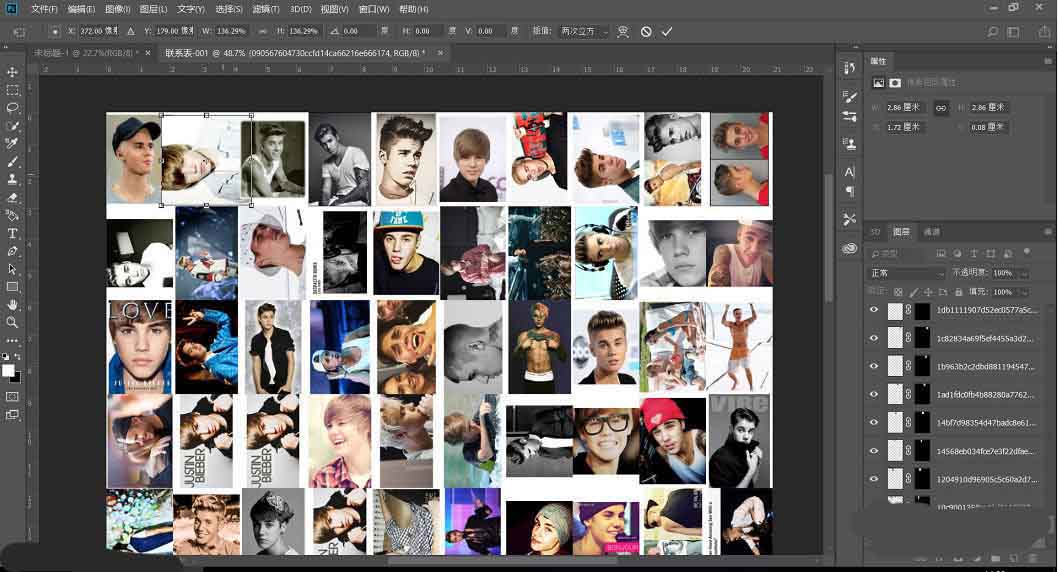The width and height of the screenshot is (1058, 572).
Task: Select the Zoom magnifier tool
Action: 12,323
